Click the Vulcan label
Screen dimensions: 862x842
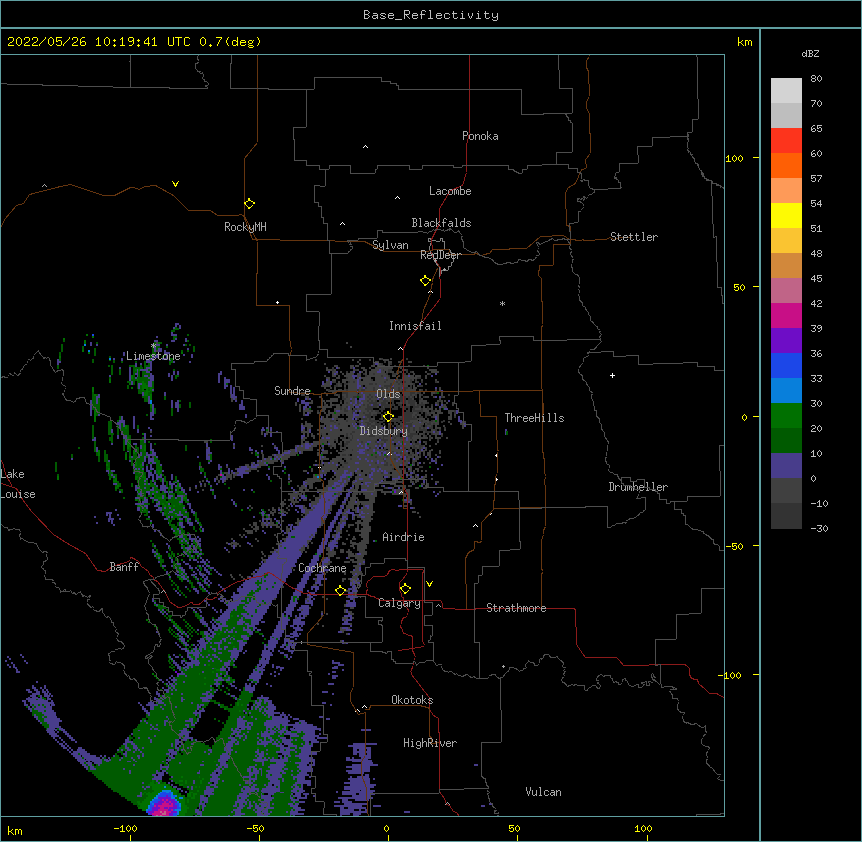coord(543,792)
